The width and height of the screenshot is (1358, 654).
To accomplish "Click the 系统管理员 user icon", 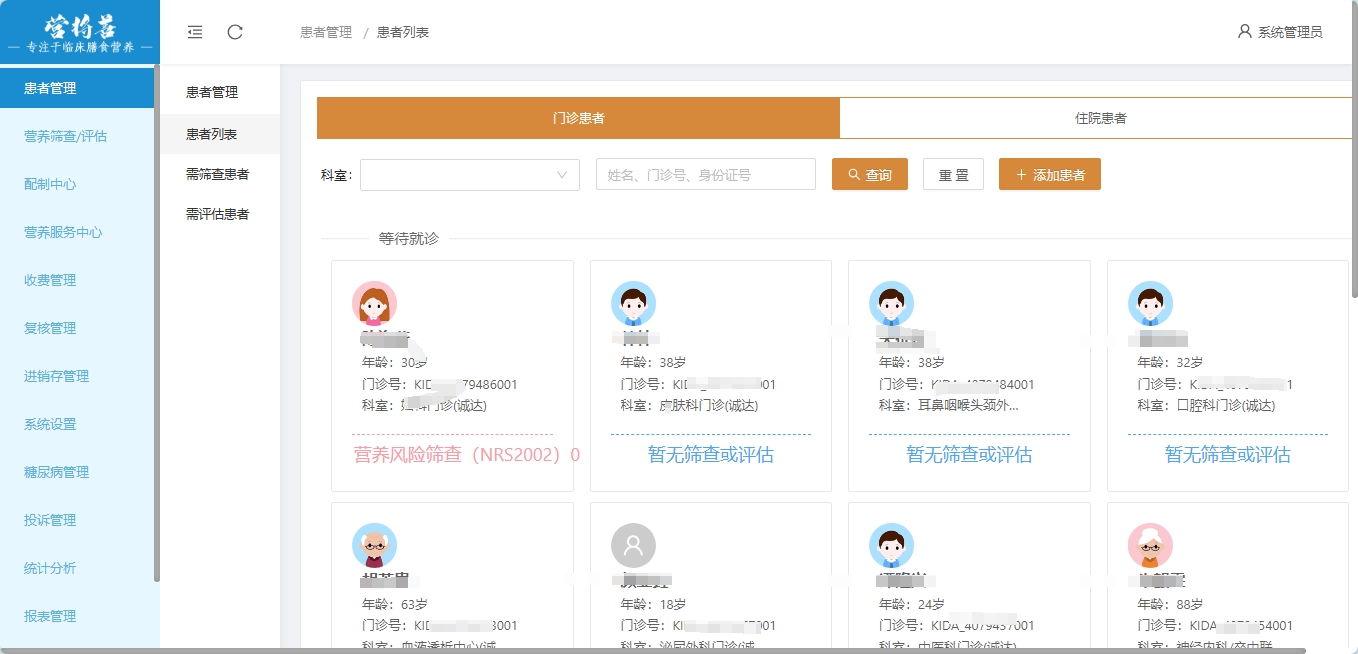I will coord(1244,31).
